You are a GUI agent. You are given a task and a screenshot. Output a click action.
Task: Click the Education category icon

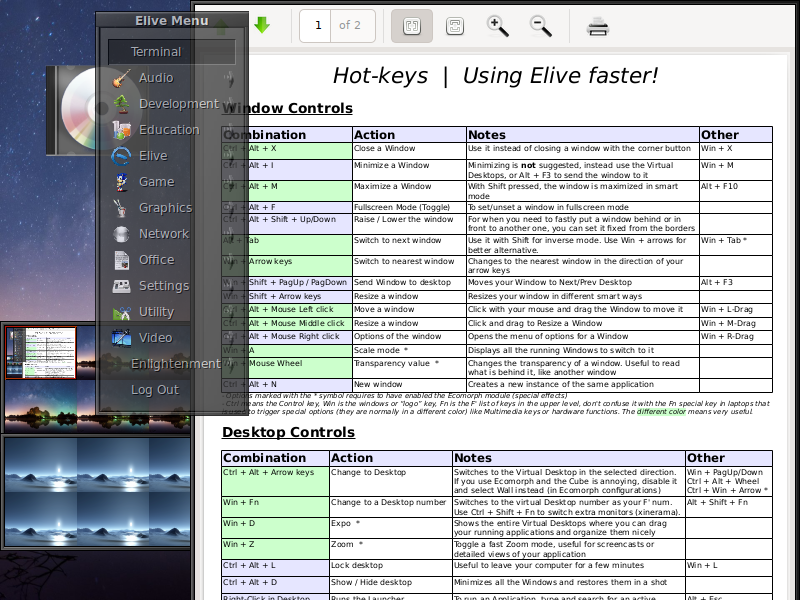tap(121, 130)
